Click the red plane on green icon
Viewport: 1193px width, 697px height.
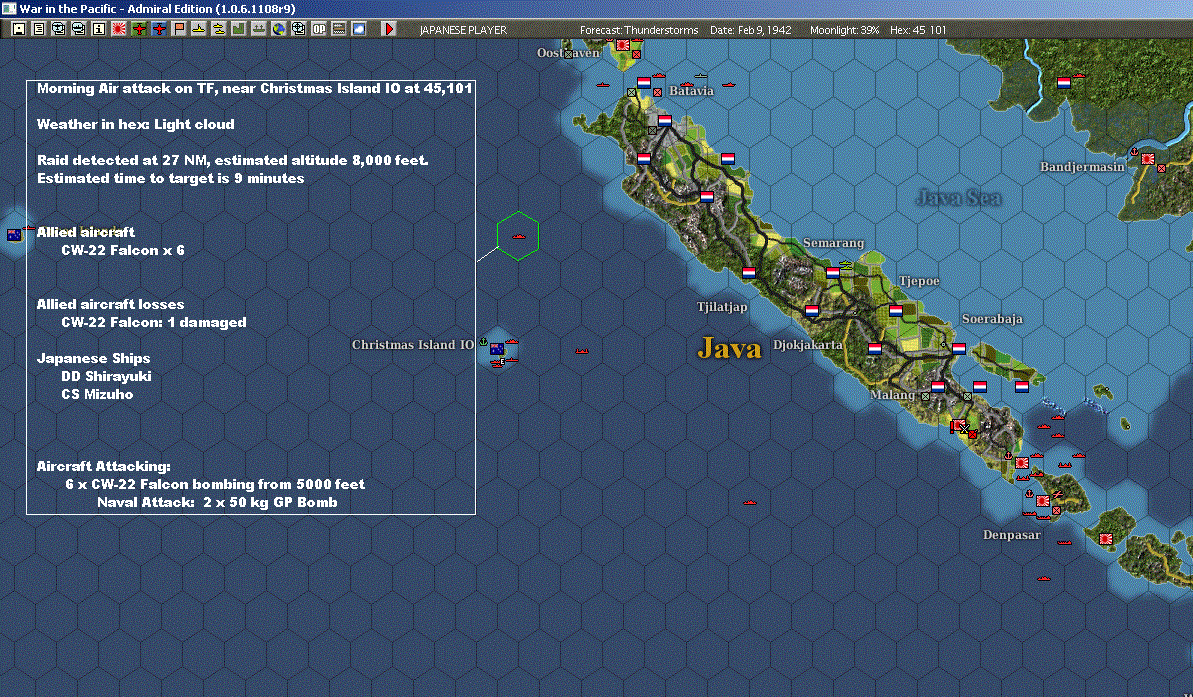click(138, 29)
